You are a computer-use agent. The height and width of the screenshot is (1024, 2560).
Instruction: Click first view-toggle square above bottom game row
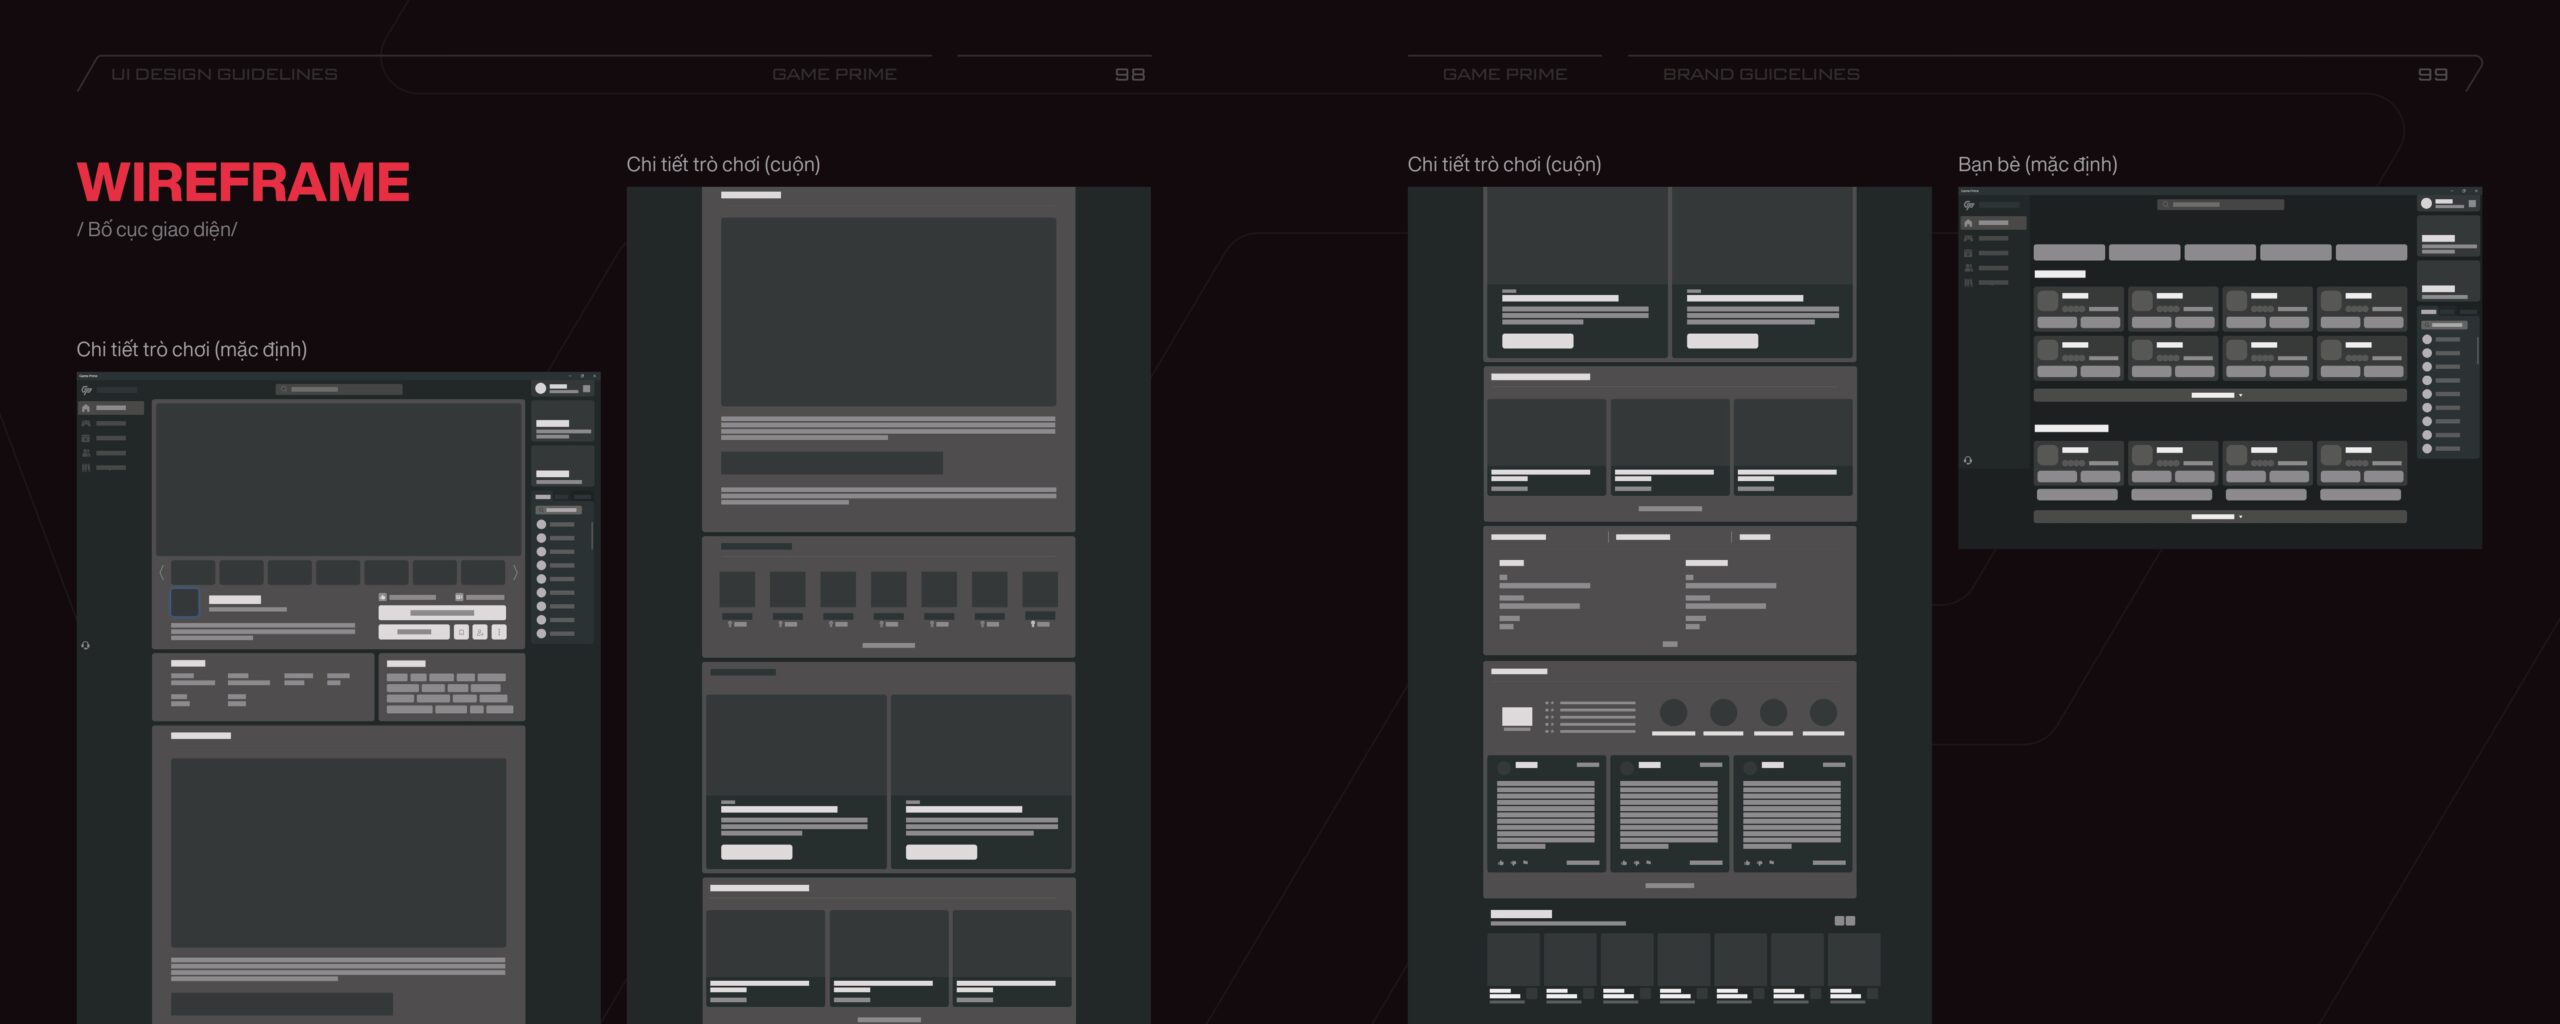click(x=1839, y=921)
